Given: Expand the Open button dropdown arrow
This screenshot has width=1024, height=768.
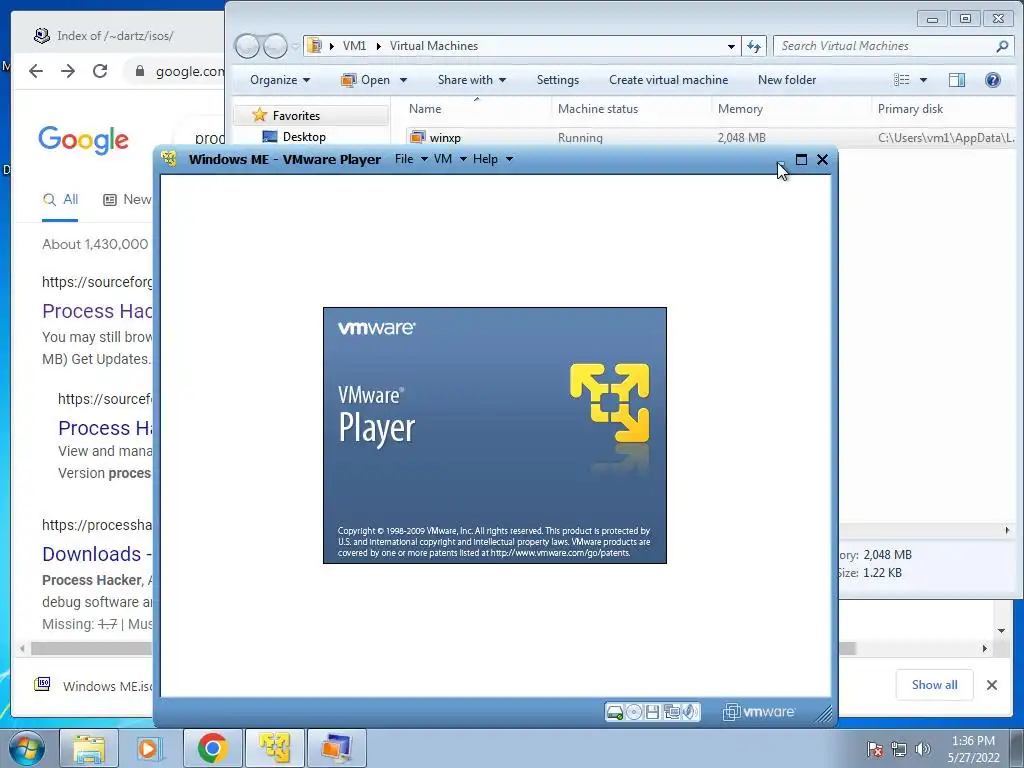Looking at the screenshot, I should 403,80.
